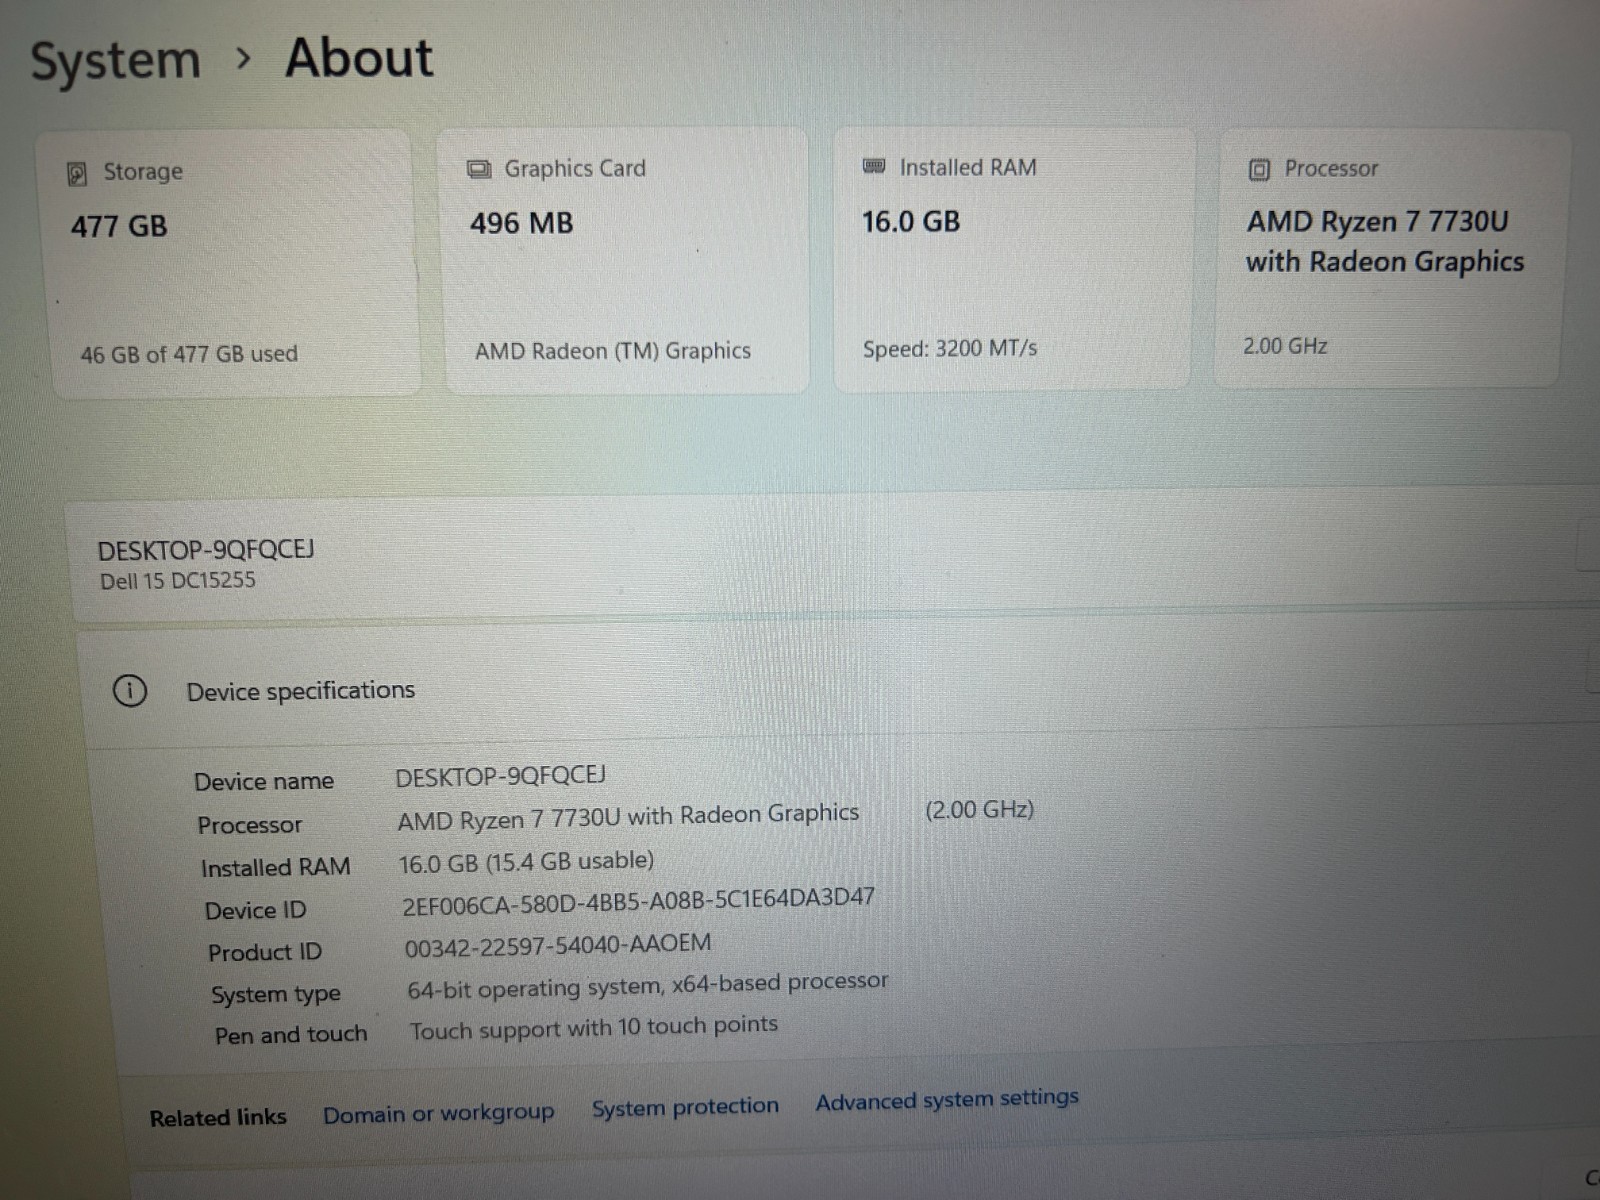The height and width of the screenshot is (1200, 1600).
Task: Click '(2.00 GHz)' in specifications row
Action: coord(979,809)
